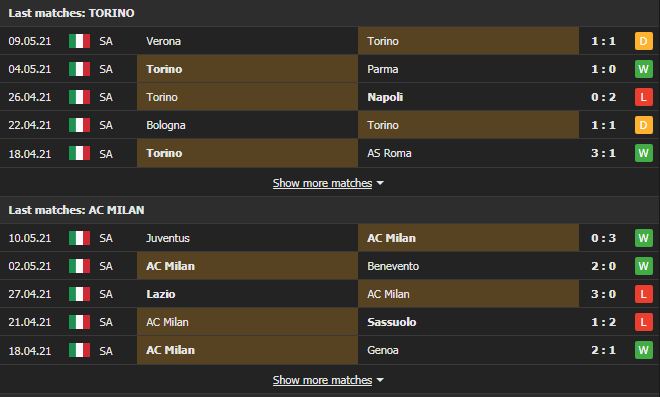Click the dropdown arrow beside Torino's Show more matches
Image resolution: width=660 pixels, height=397 pixels.
point(380,184)
